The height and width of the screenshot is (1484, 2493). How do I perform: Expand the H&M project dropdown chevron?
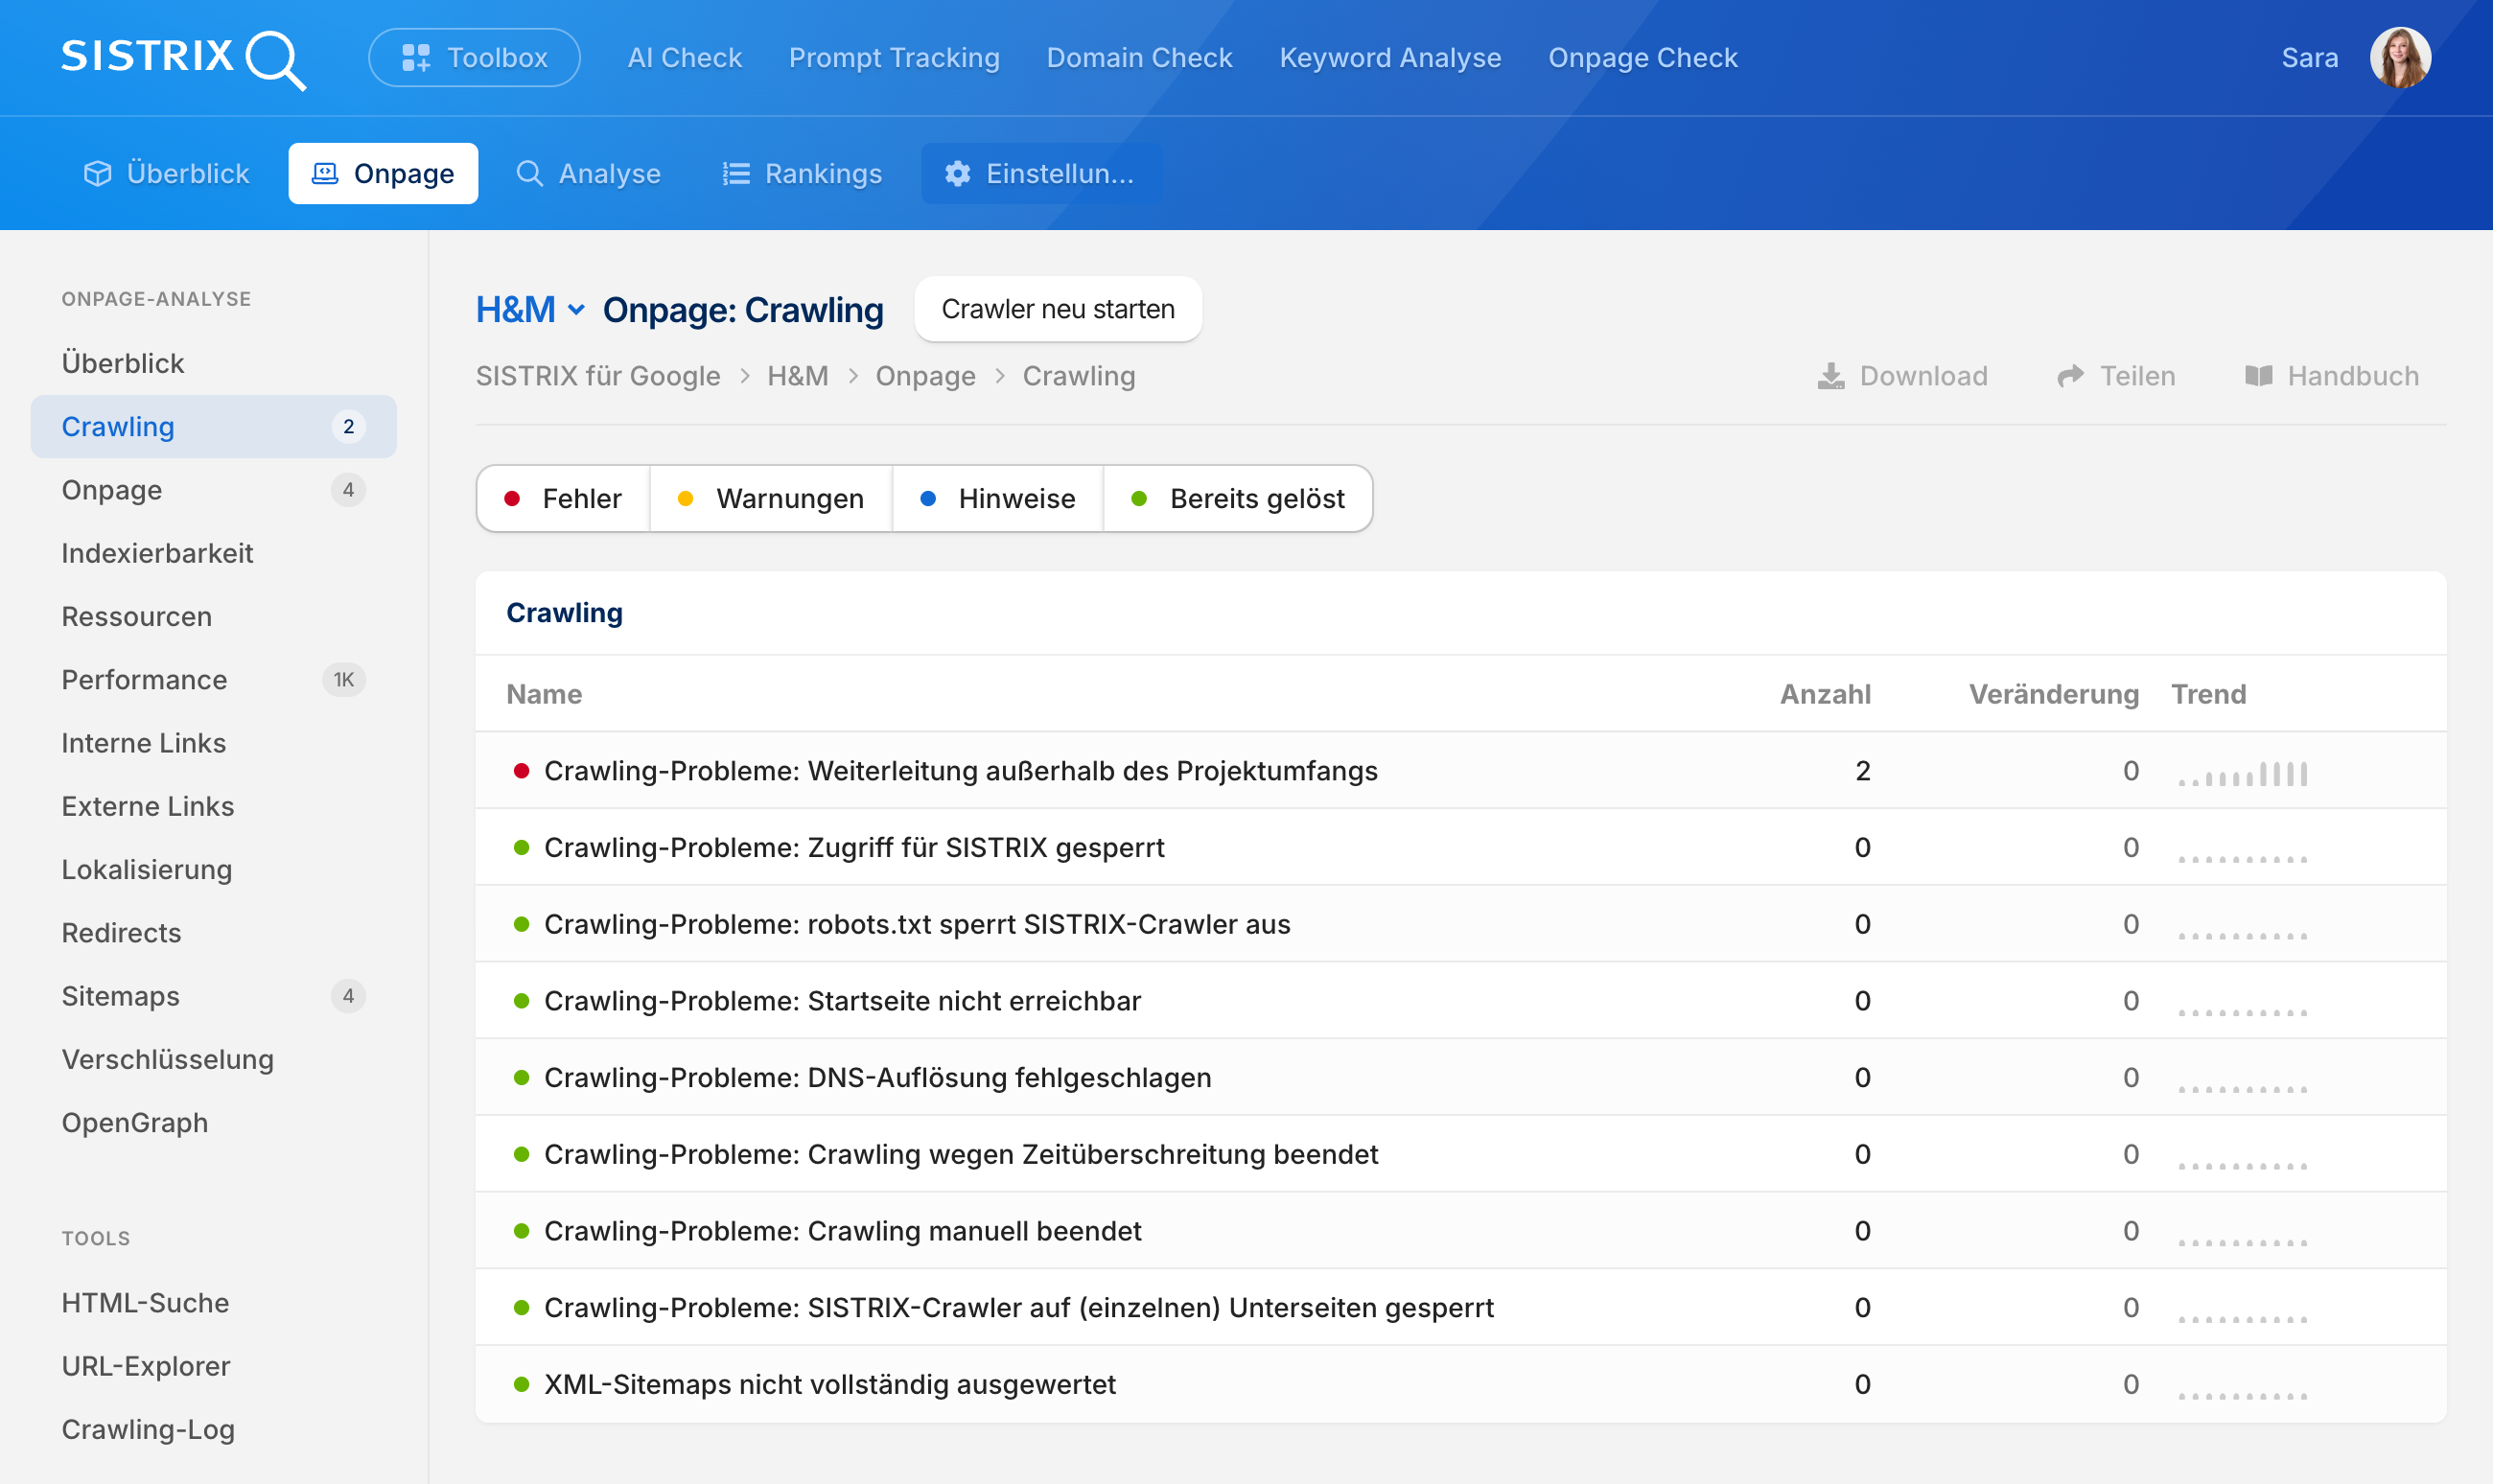(577, 310)
